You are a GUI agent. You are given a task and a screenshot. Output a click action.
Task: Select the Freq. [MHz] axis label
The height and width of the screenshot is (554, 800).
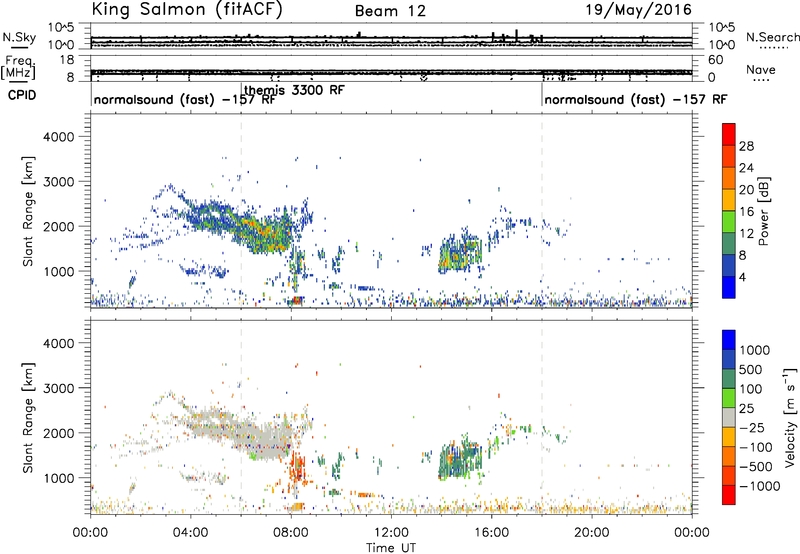18,67
